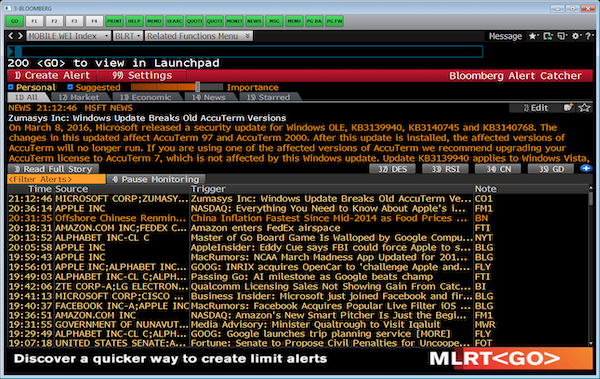Expand the BLRT function dropdown
600x379 pixels.
tap(128, 36)
